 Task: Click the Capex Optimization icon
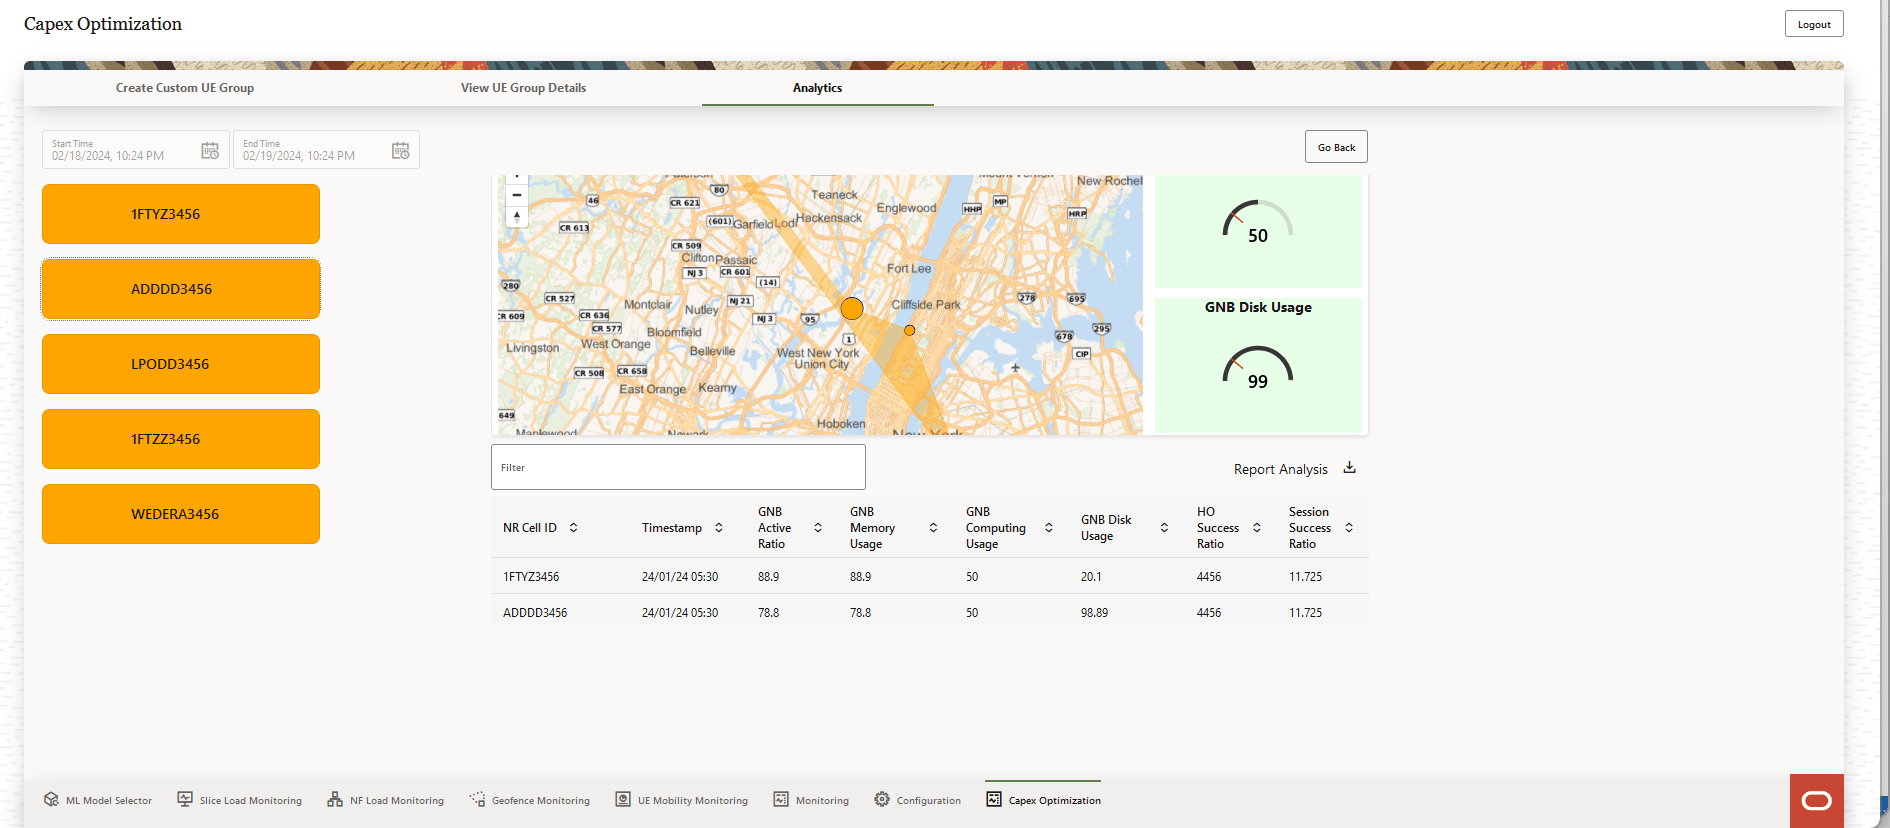[x=994, y=799]
